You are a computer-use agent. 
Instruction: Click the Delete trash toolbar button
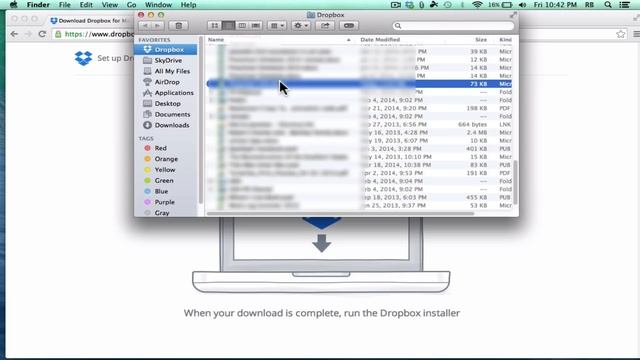[x=178, y=26]
